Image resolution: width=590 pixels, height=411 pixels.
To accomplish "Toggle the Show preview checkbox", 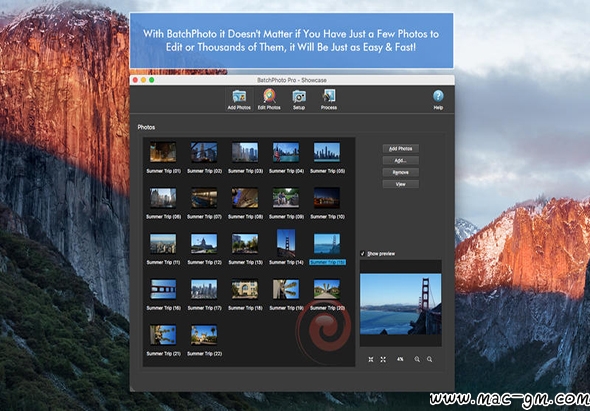I will [x=363, y=254].
